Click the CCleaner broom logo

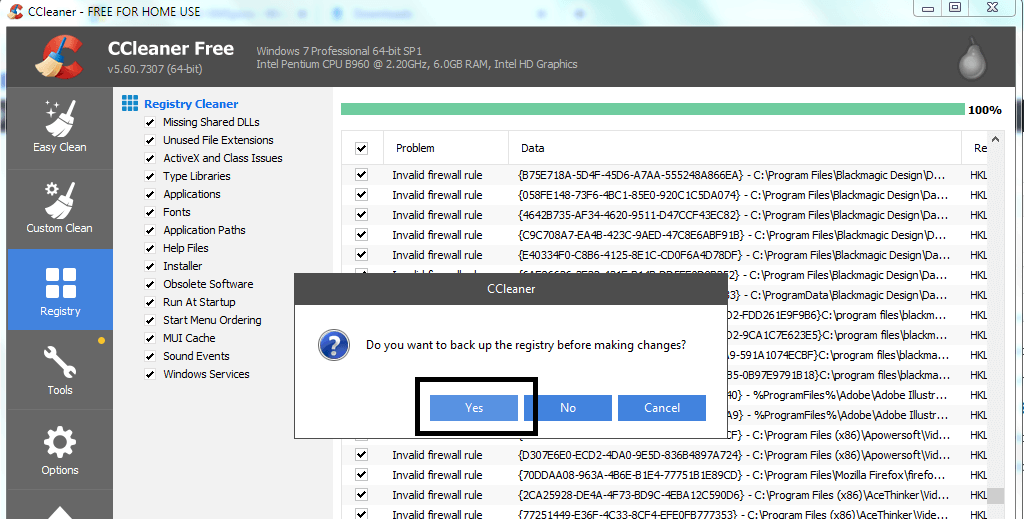pos(58,57)
